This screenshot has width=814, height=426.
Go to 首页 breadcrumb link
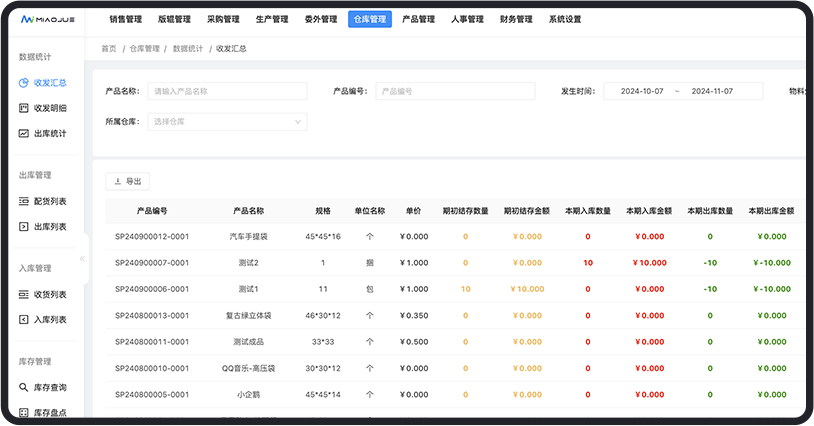pos(109,49)
